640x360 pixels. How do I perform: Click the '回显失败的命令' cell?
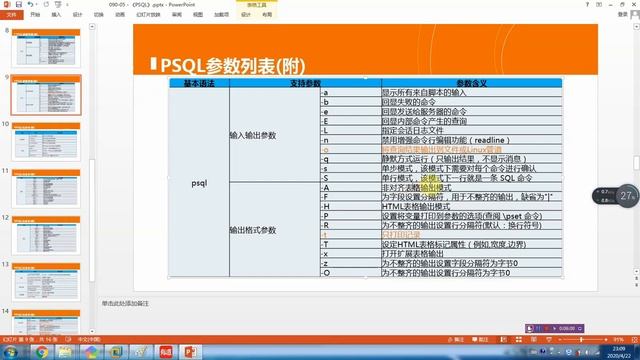(471, 102)
